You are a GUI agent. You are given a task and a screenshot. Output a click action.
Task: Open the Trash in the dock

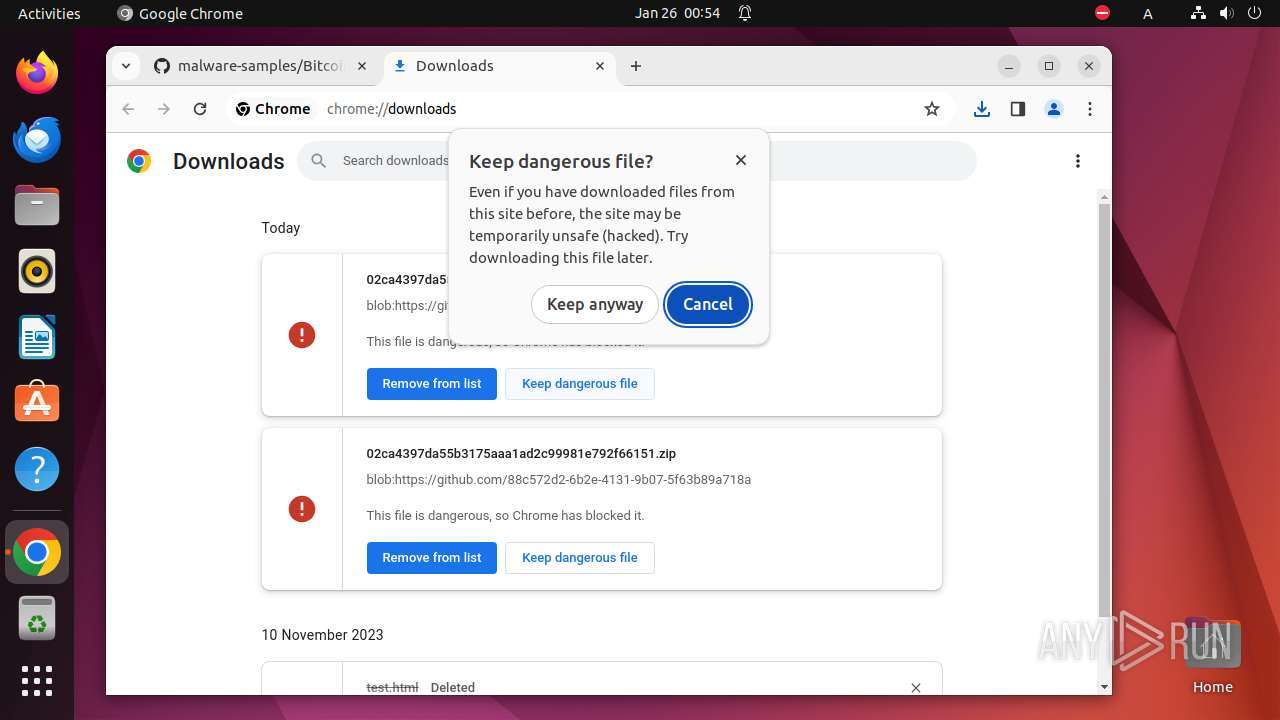point(37,618)
